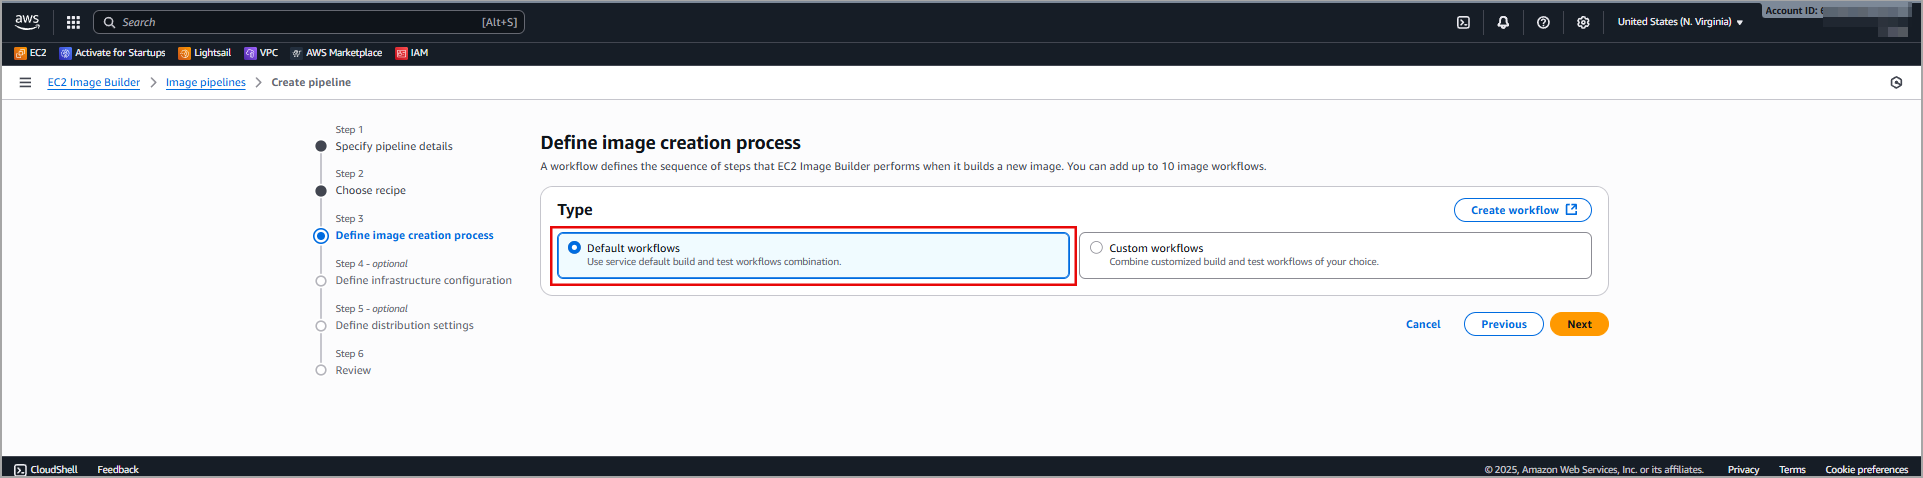
Task: Click the Type section heading
Action: point(575,210)
